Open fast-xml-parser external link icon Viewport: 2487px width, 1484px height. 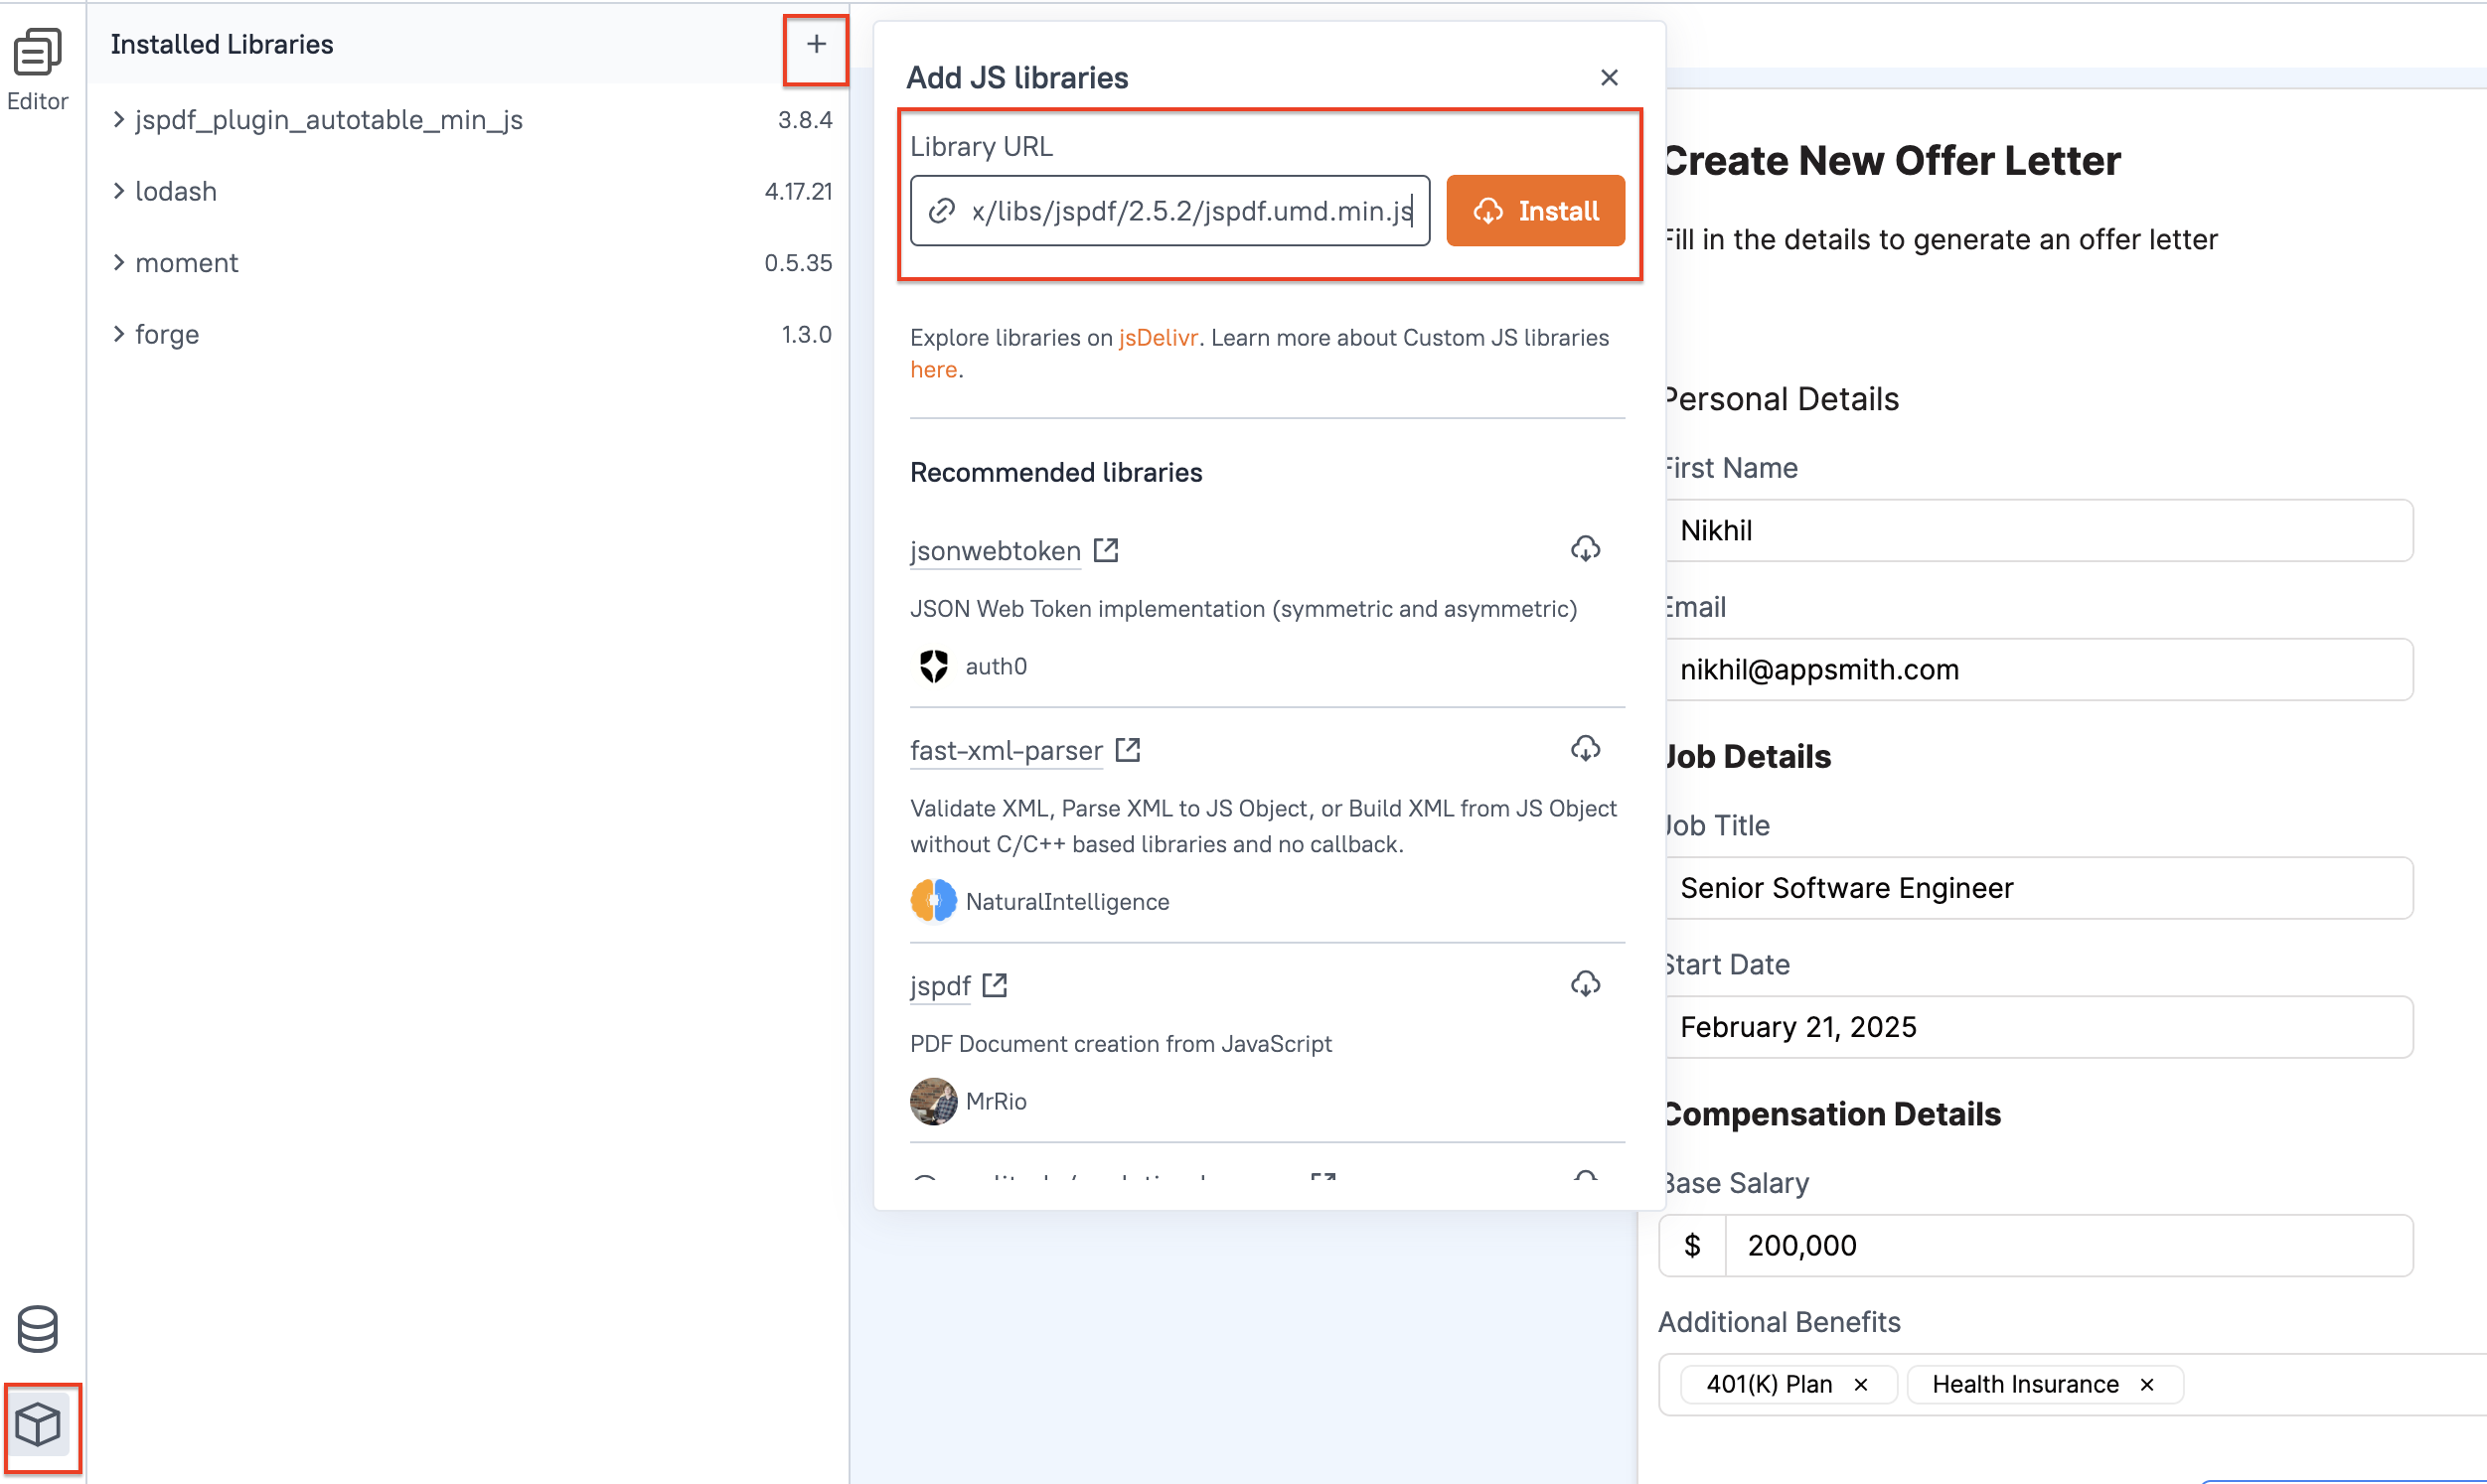coord(1128,750)
